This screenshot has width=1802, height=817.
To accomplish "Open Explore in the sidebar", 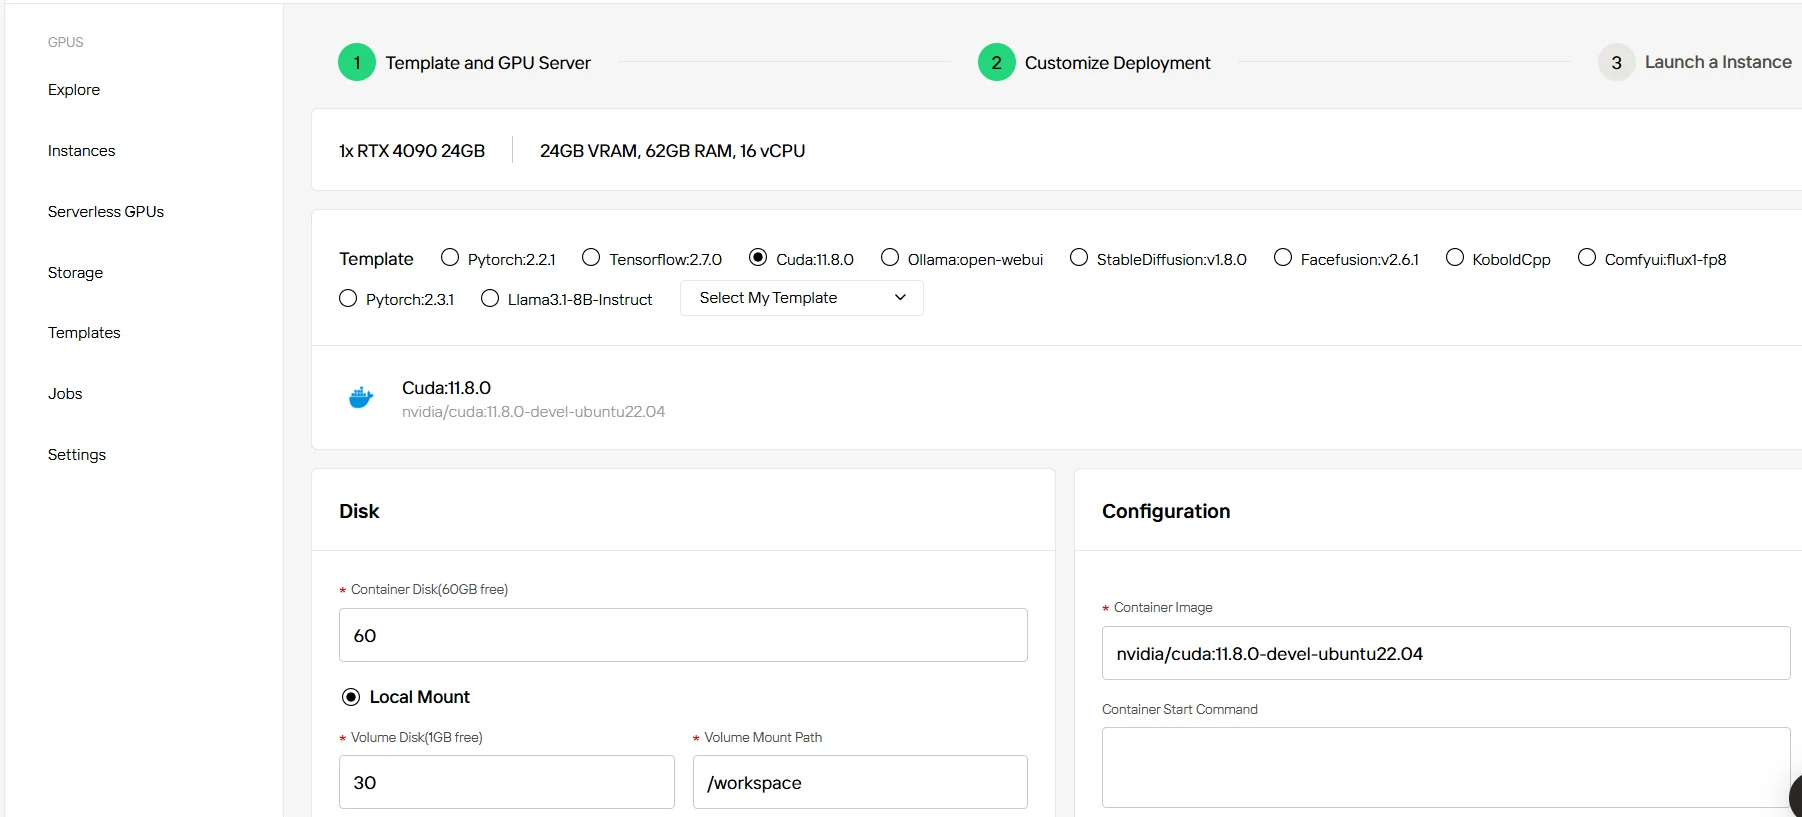I will (x=74, y=90).
